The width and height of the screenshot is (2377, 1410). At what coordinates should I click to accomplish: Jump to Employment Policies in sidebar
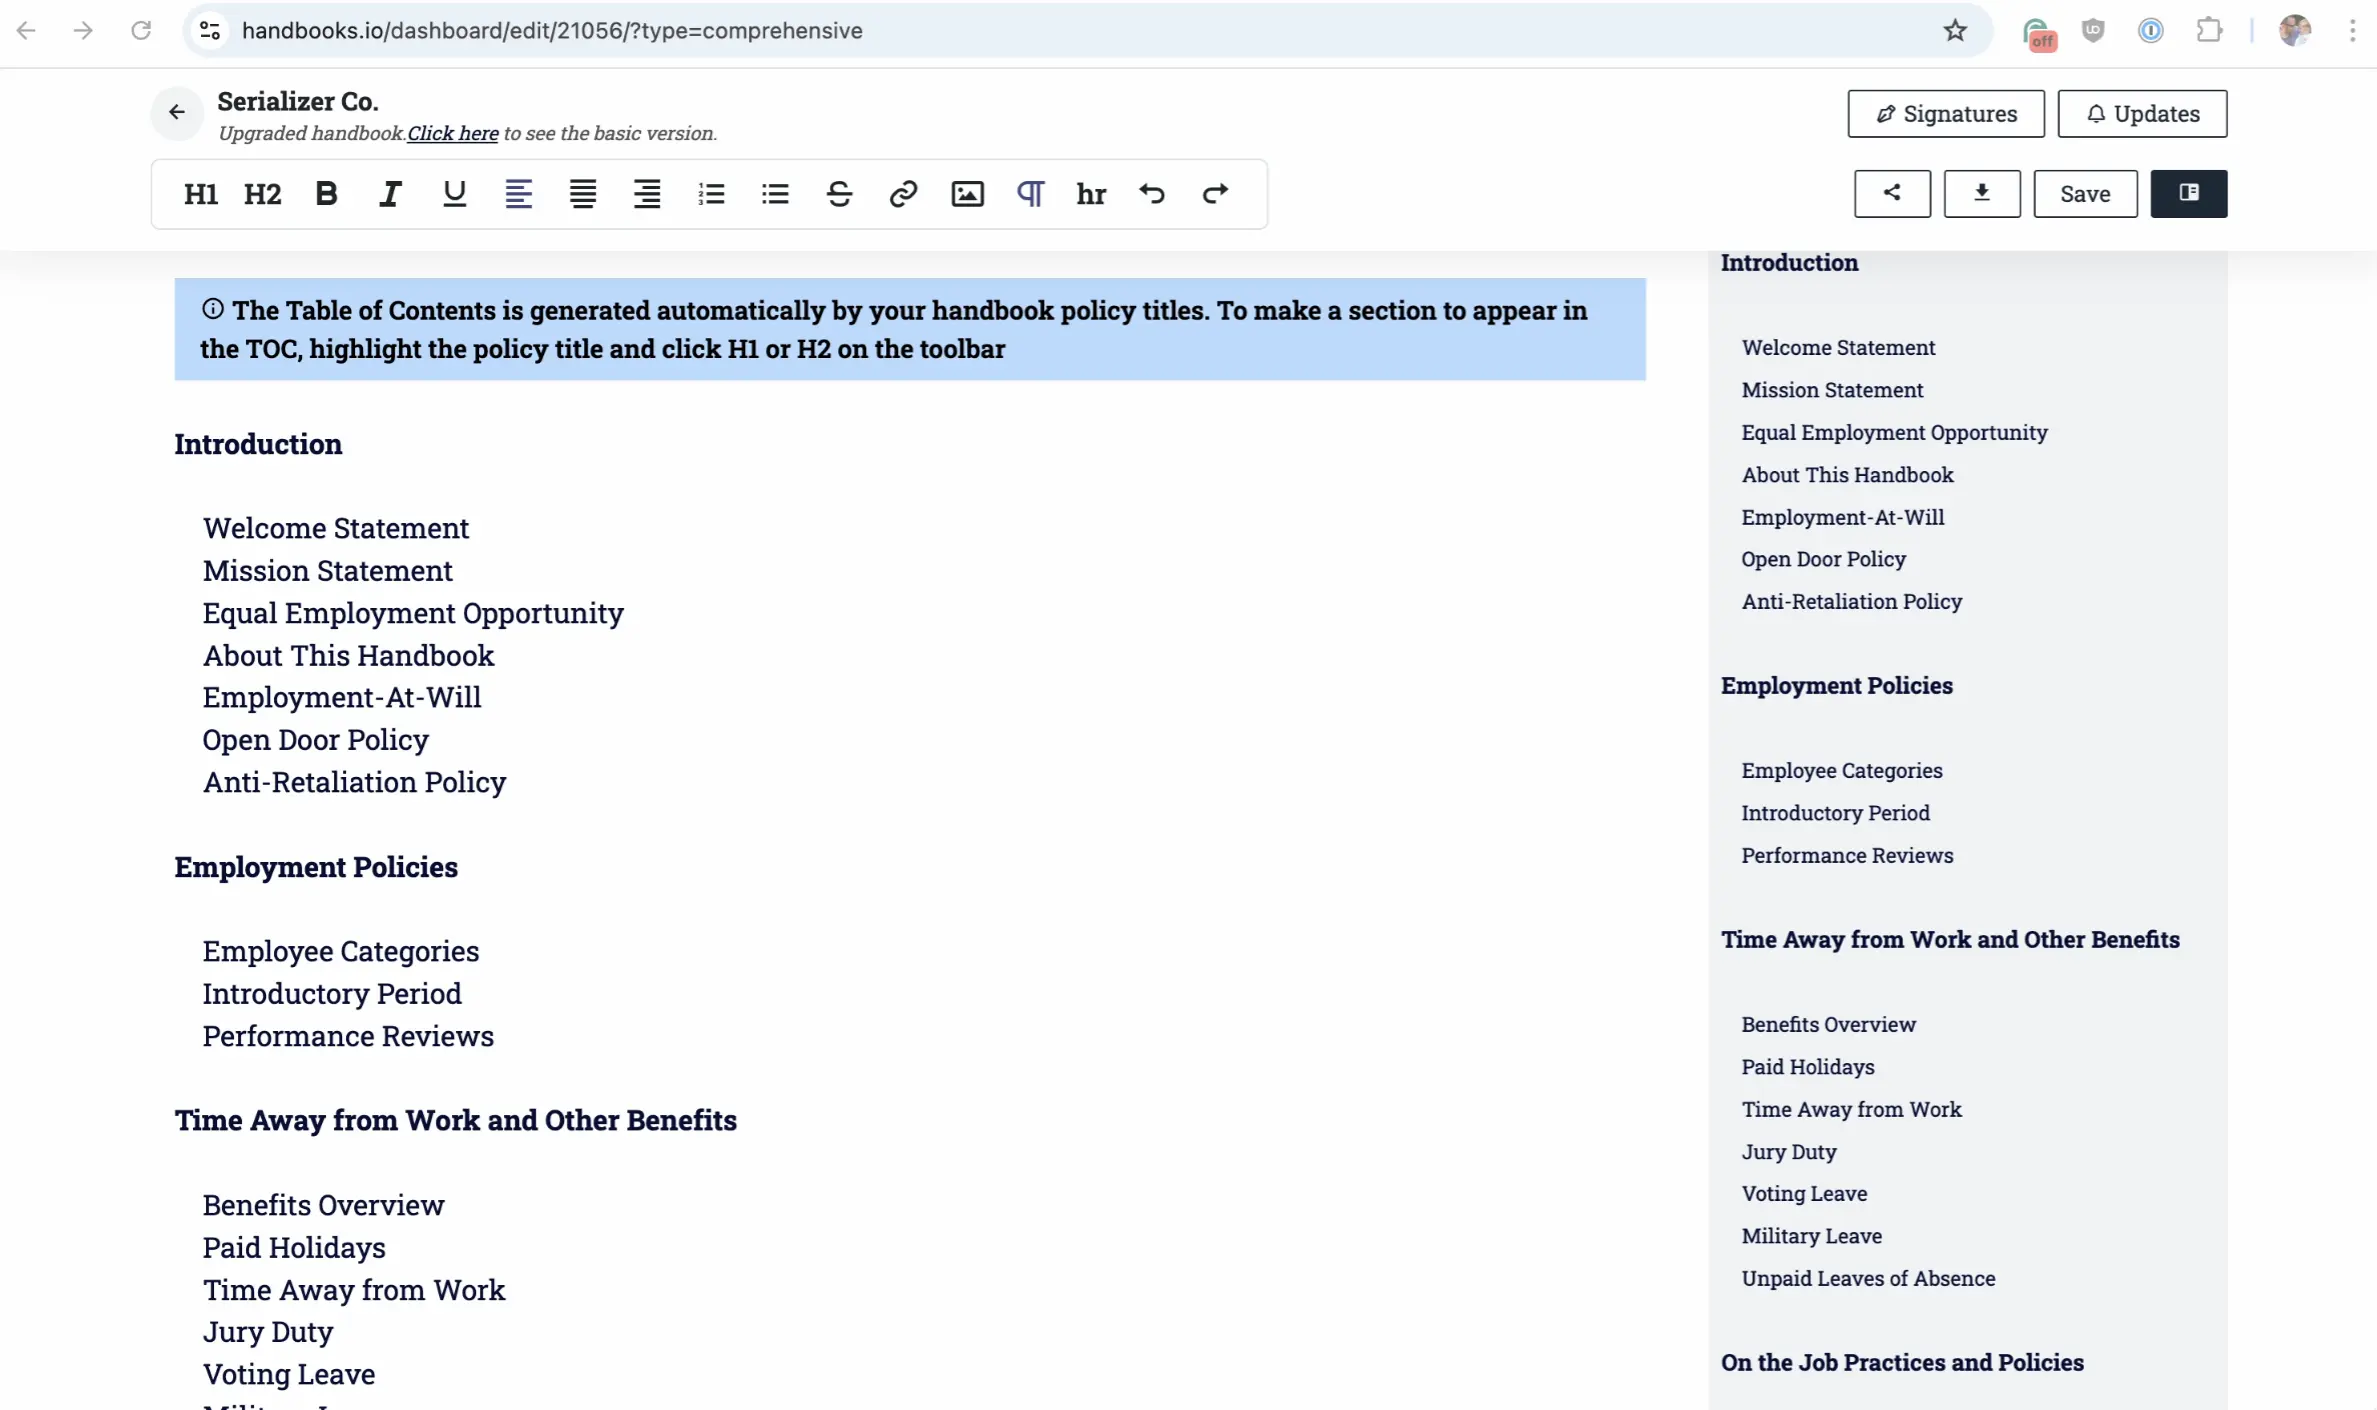(1836, 686)
